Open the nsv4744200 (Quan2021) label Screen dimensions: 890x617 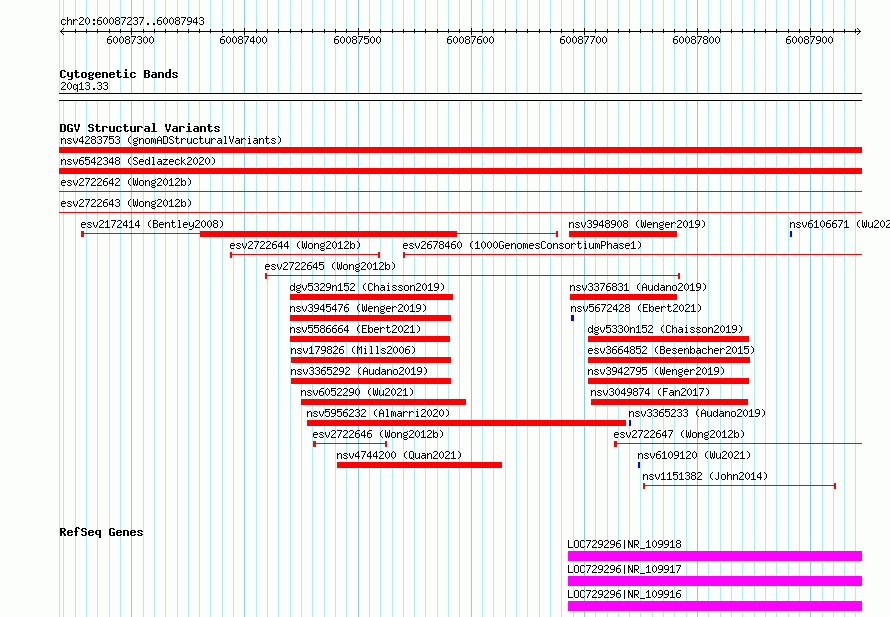[x=399, y=455]
